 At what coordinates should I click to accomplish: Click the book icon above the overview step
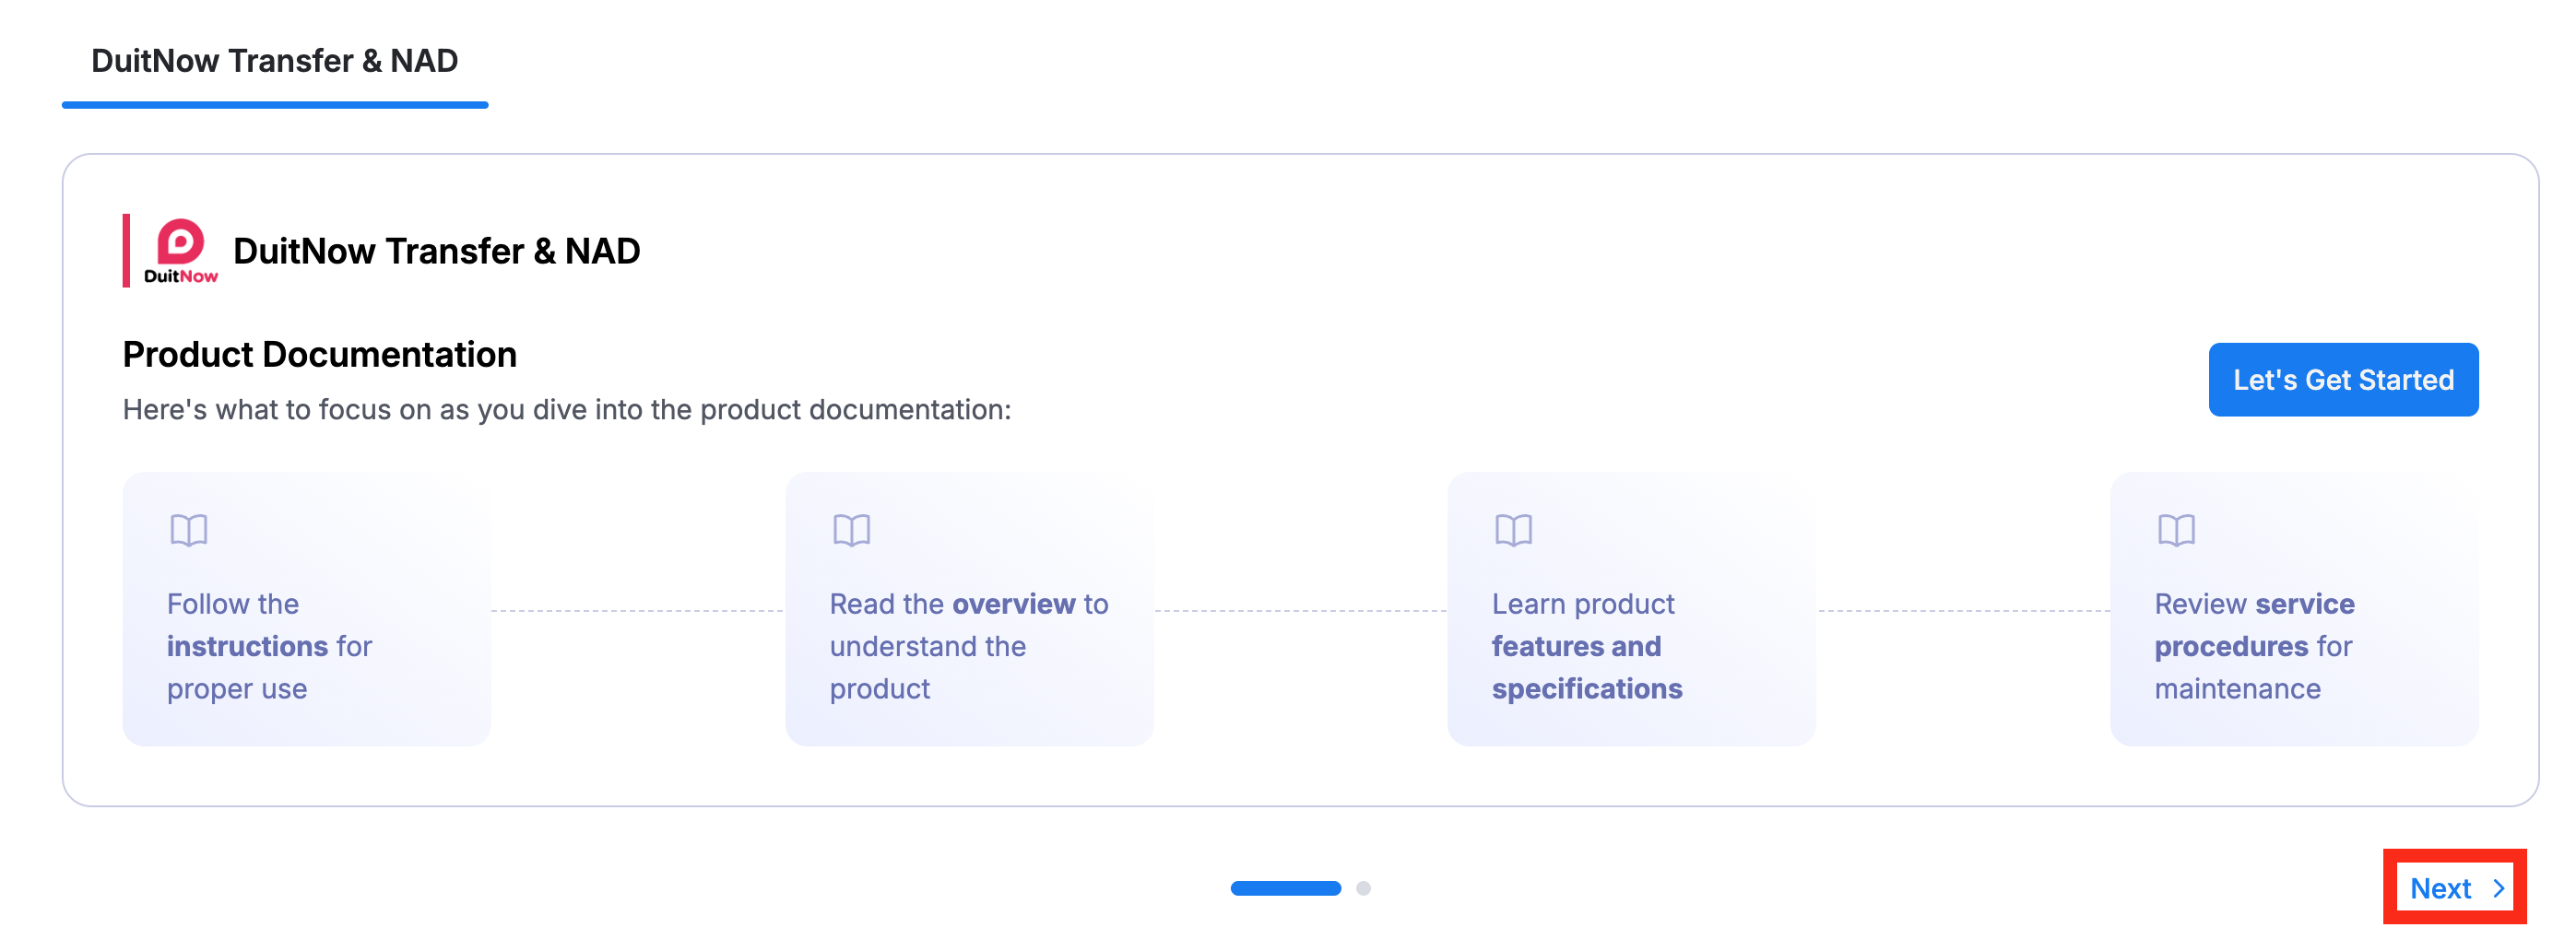[854, 530]
